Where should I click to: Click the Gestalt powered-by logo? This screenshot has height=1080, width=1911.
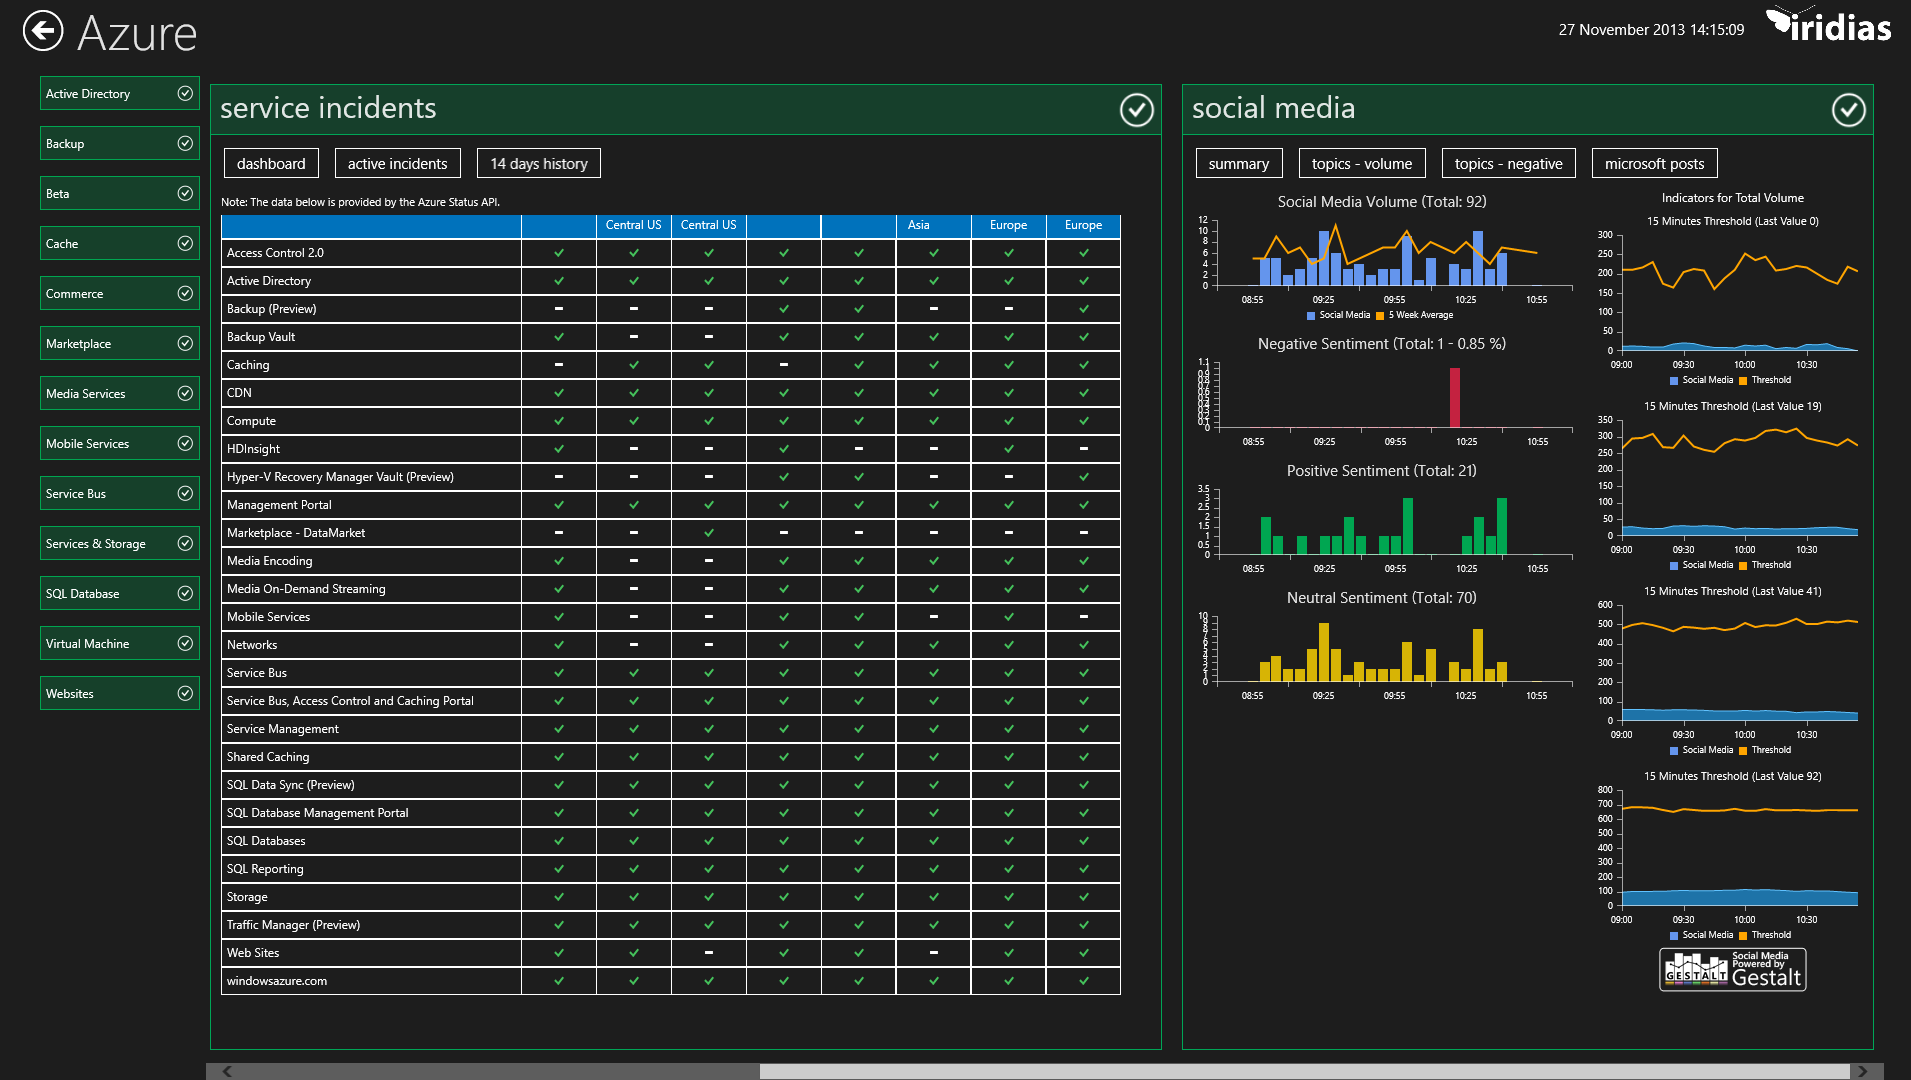[1733, 969]
